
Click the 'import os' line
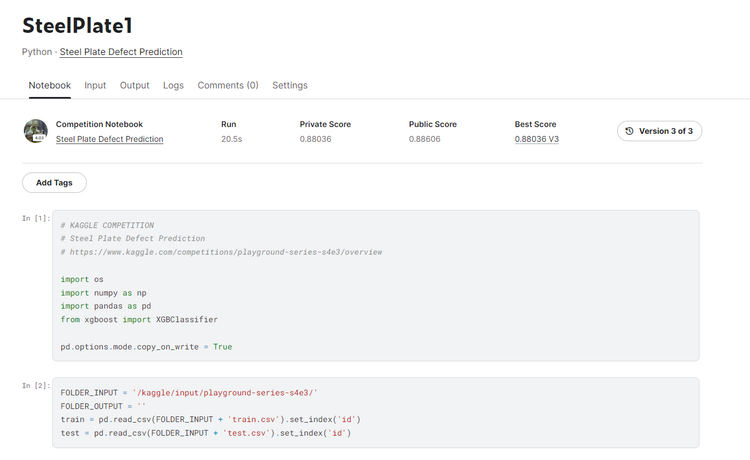(82, 279)
